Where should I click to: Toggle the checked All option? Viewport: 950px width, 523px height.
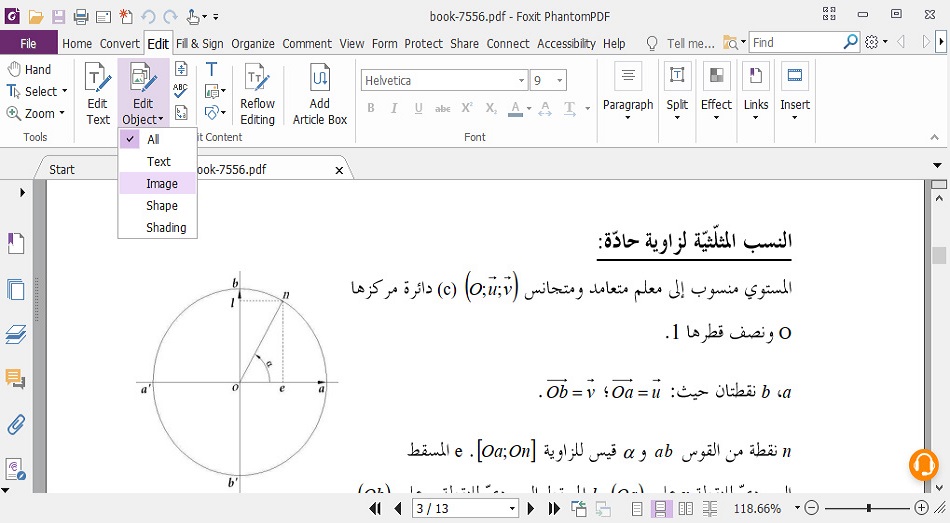153,139
